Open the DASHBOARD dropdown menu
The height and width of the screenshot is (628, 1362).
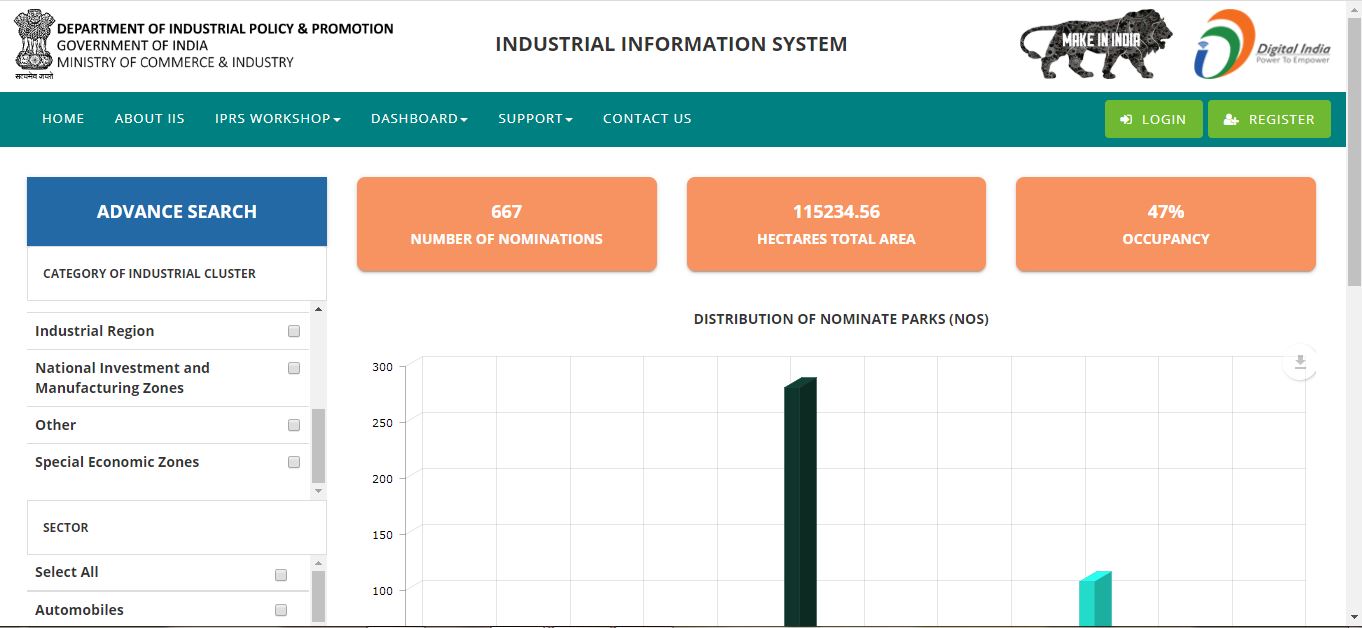(x=418, y=118)
